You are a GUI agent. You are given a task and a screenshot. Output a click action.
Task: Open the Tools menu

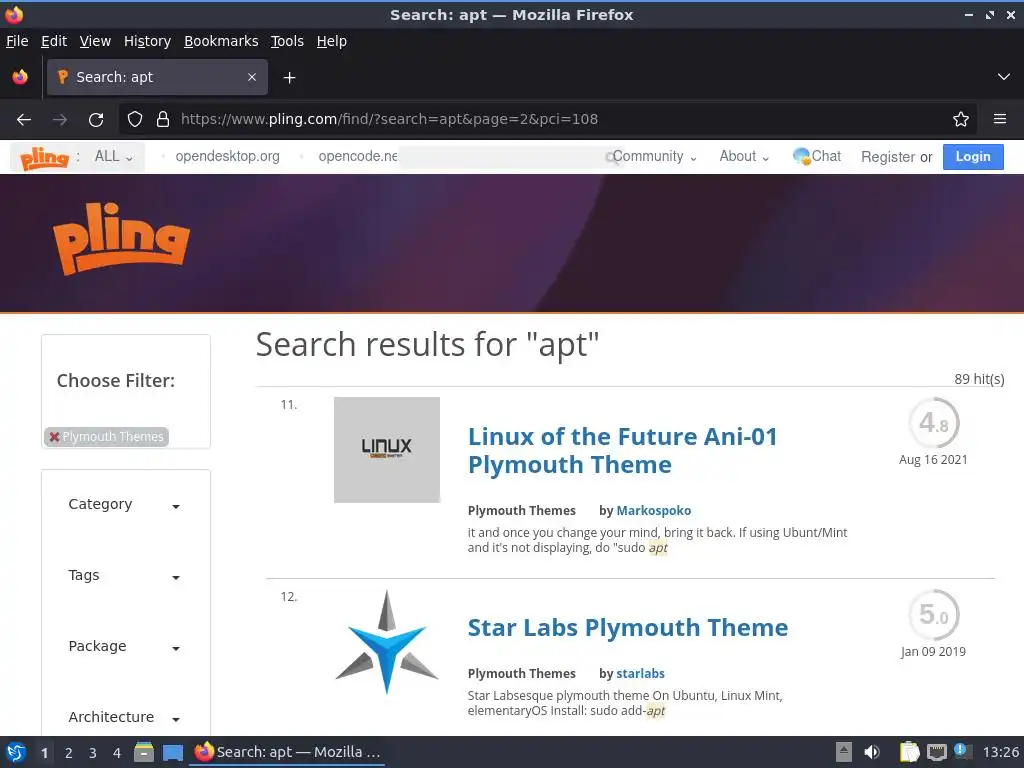(287, 41)
